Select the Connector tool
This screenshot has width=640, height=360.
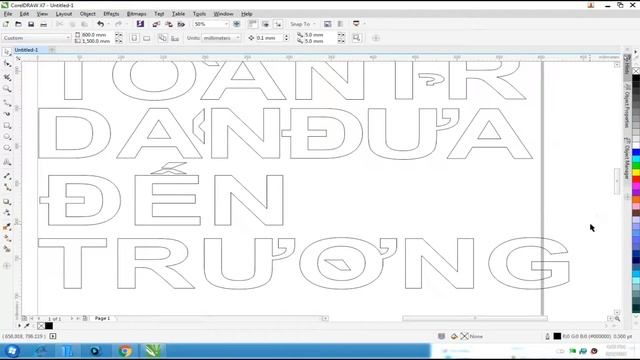pos(7,187)
